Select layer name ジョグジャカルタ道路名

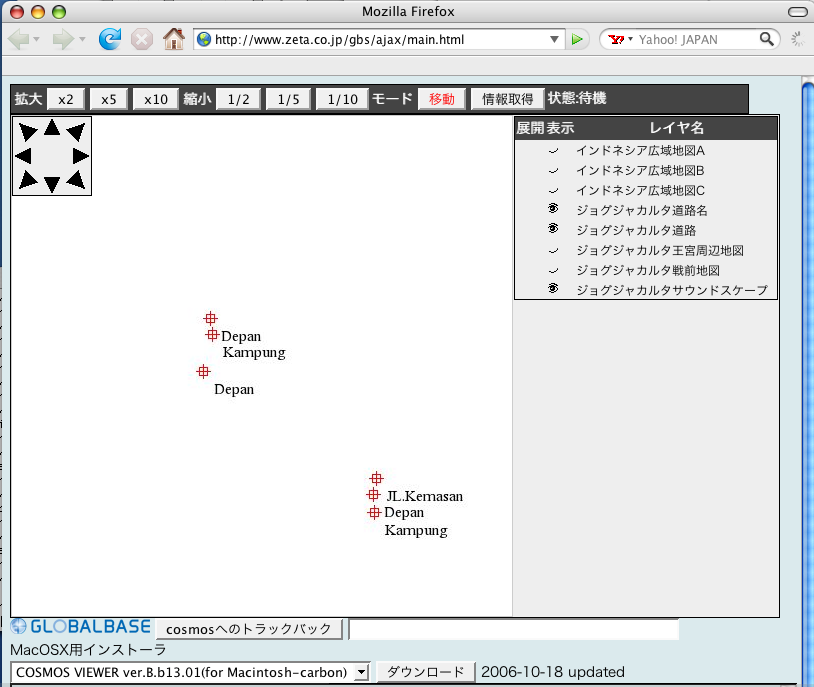pyautogui.click(x=642, y=210)
